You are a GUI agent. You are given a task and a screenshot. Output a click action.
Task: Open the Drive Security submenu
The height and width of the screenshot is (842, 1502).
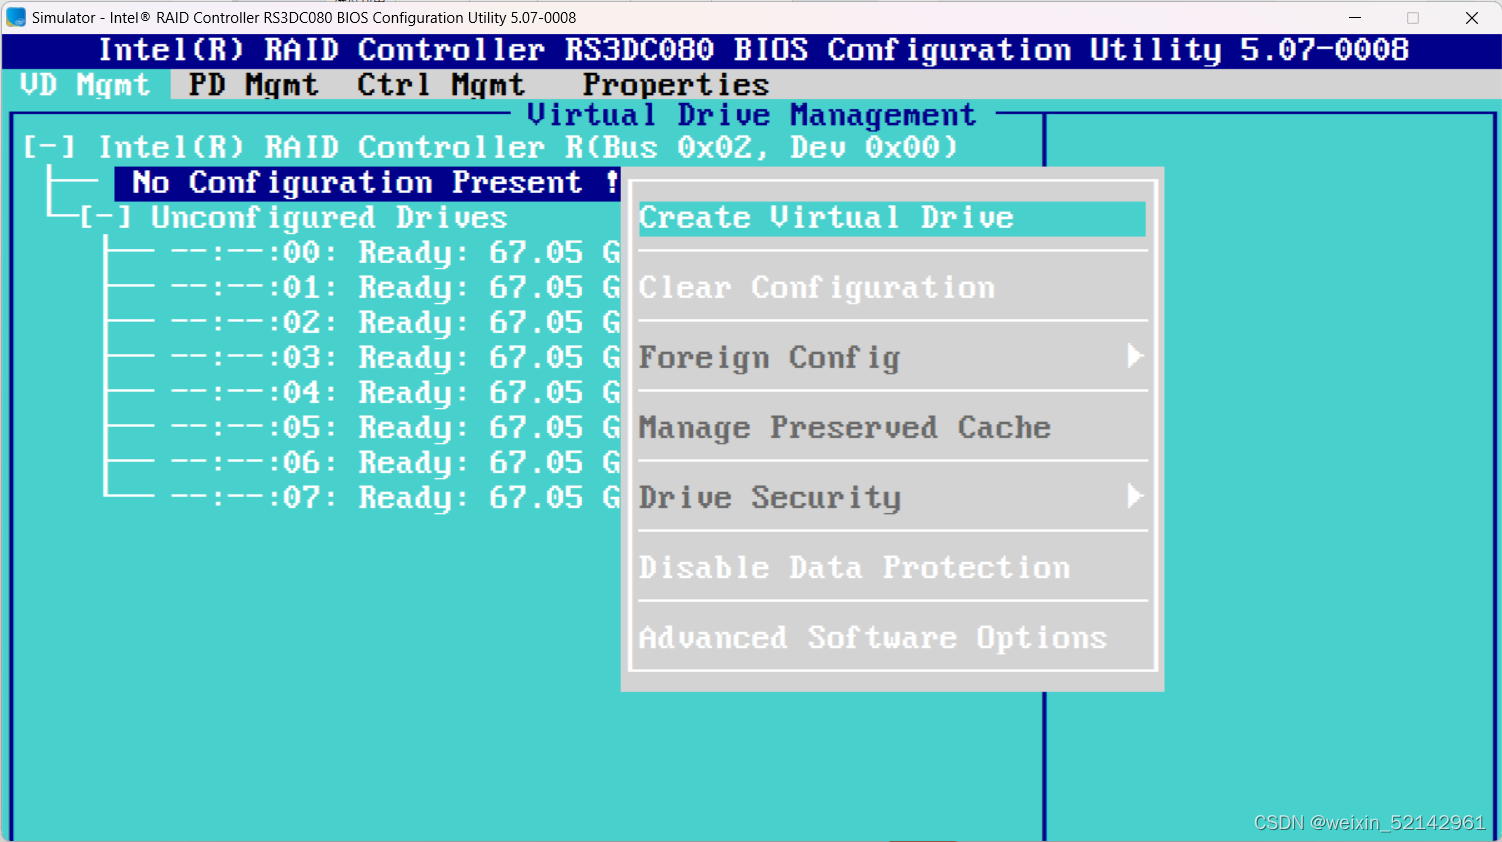point(892,498)
